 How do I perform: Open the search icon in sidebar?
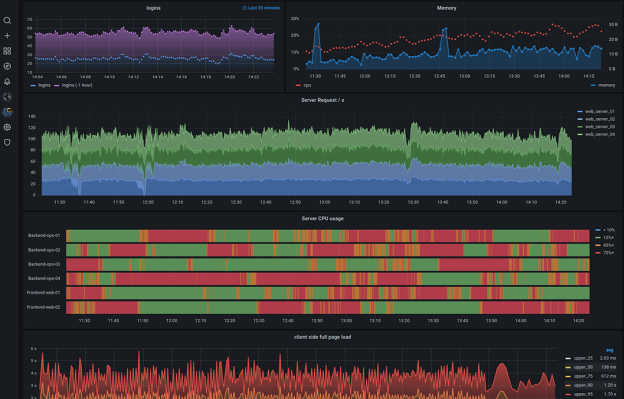click(x=7, y=21)
